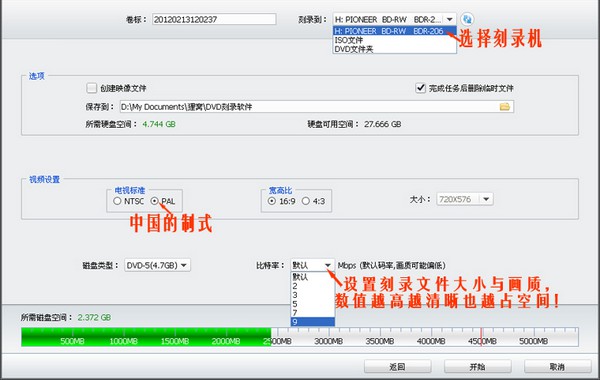
Task: Click the 保存到 save path field
Action: click(316, 107)
